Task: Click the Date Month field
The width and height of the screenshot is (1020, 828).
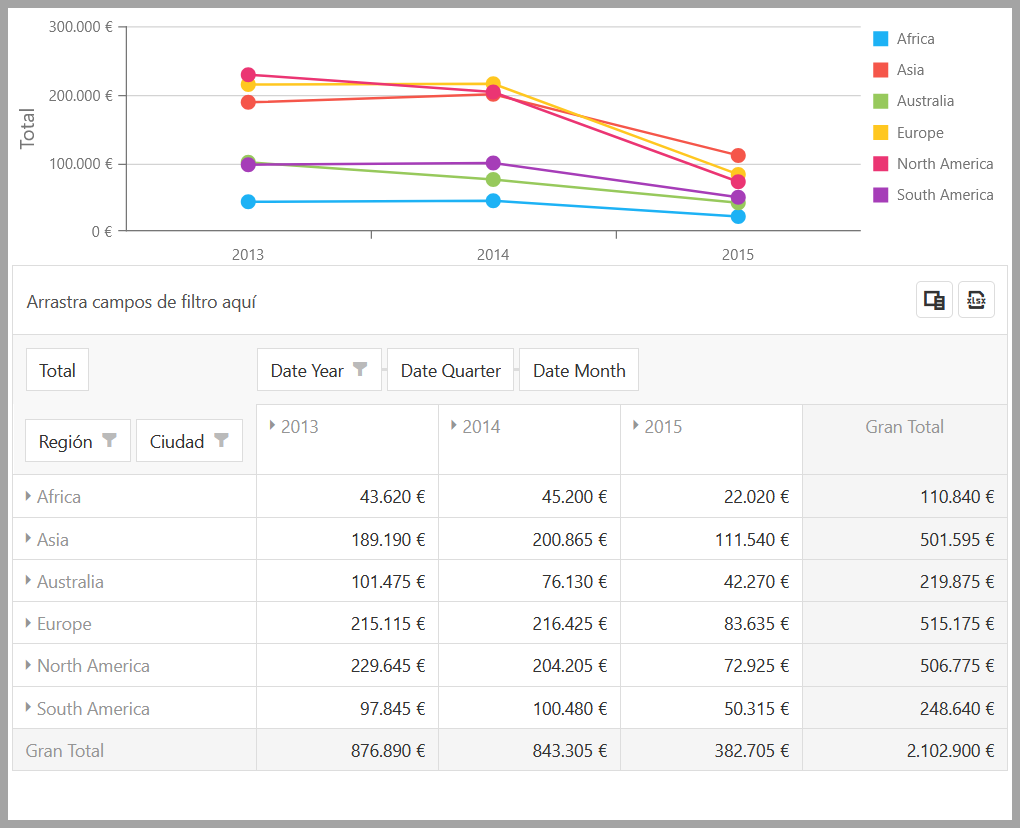Action: (x=579, y=370)
